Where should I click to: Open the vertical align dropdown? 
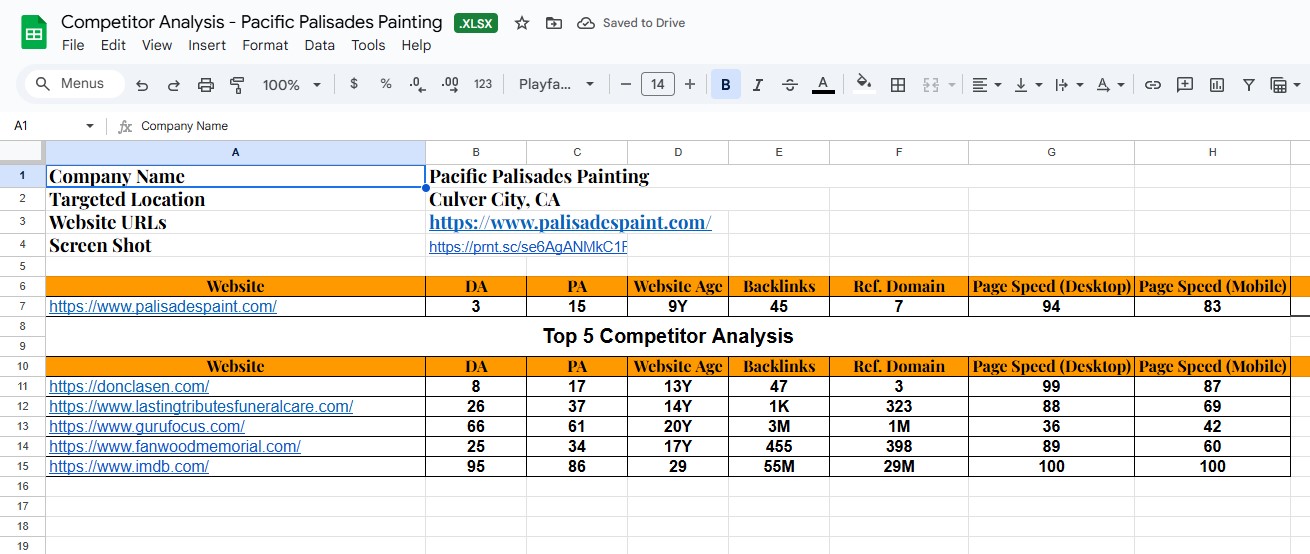1028,85
